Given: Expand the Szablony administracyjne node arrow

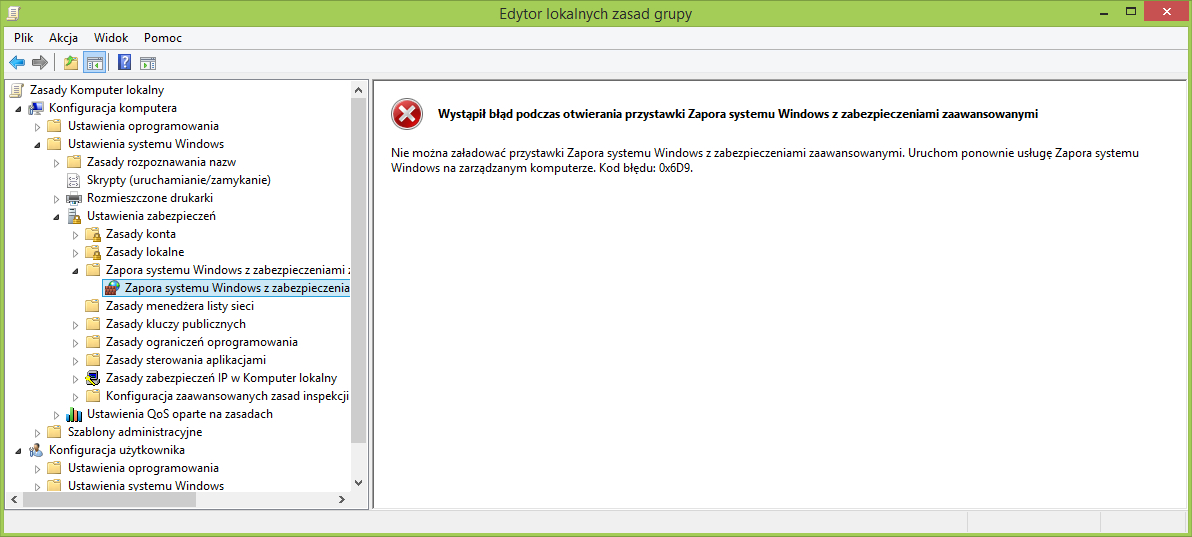Looking at the screenshot, I should (x=37, y=433).
